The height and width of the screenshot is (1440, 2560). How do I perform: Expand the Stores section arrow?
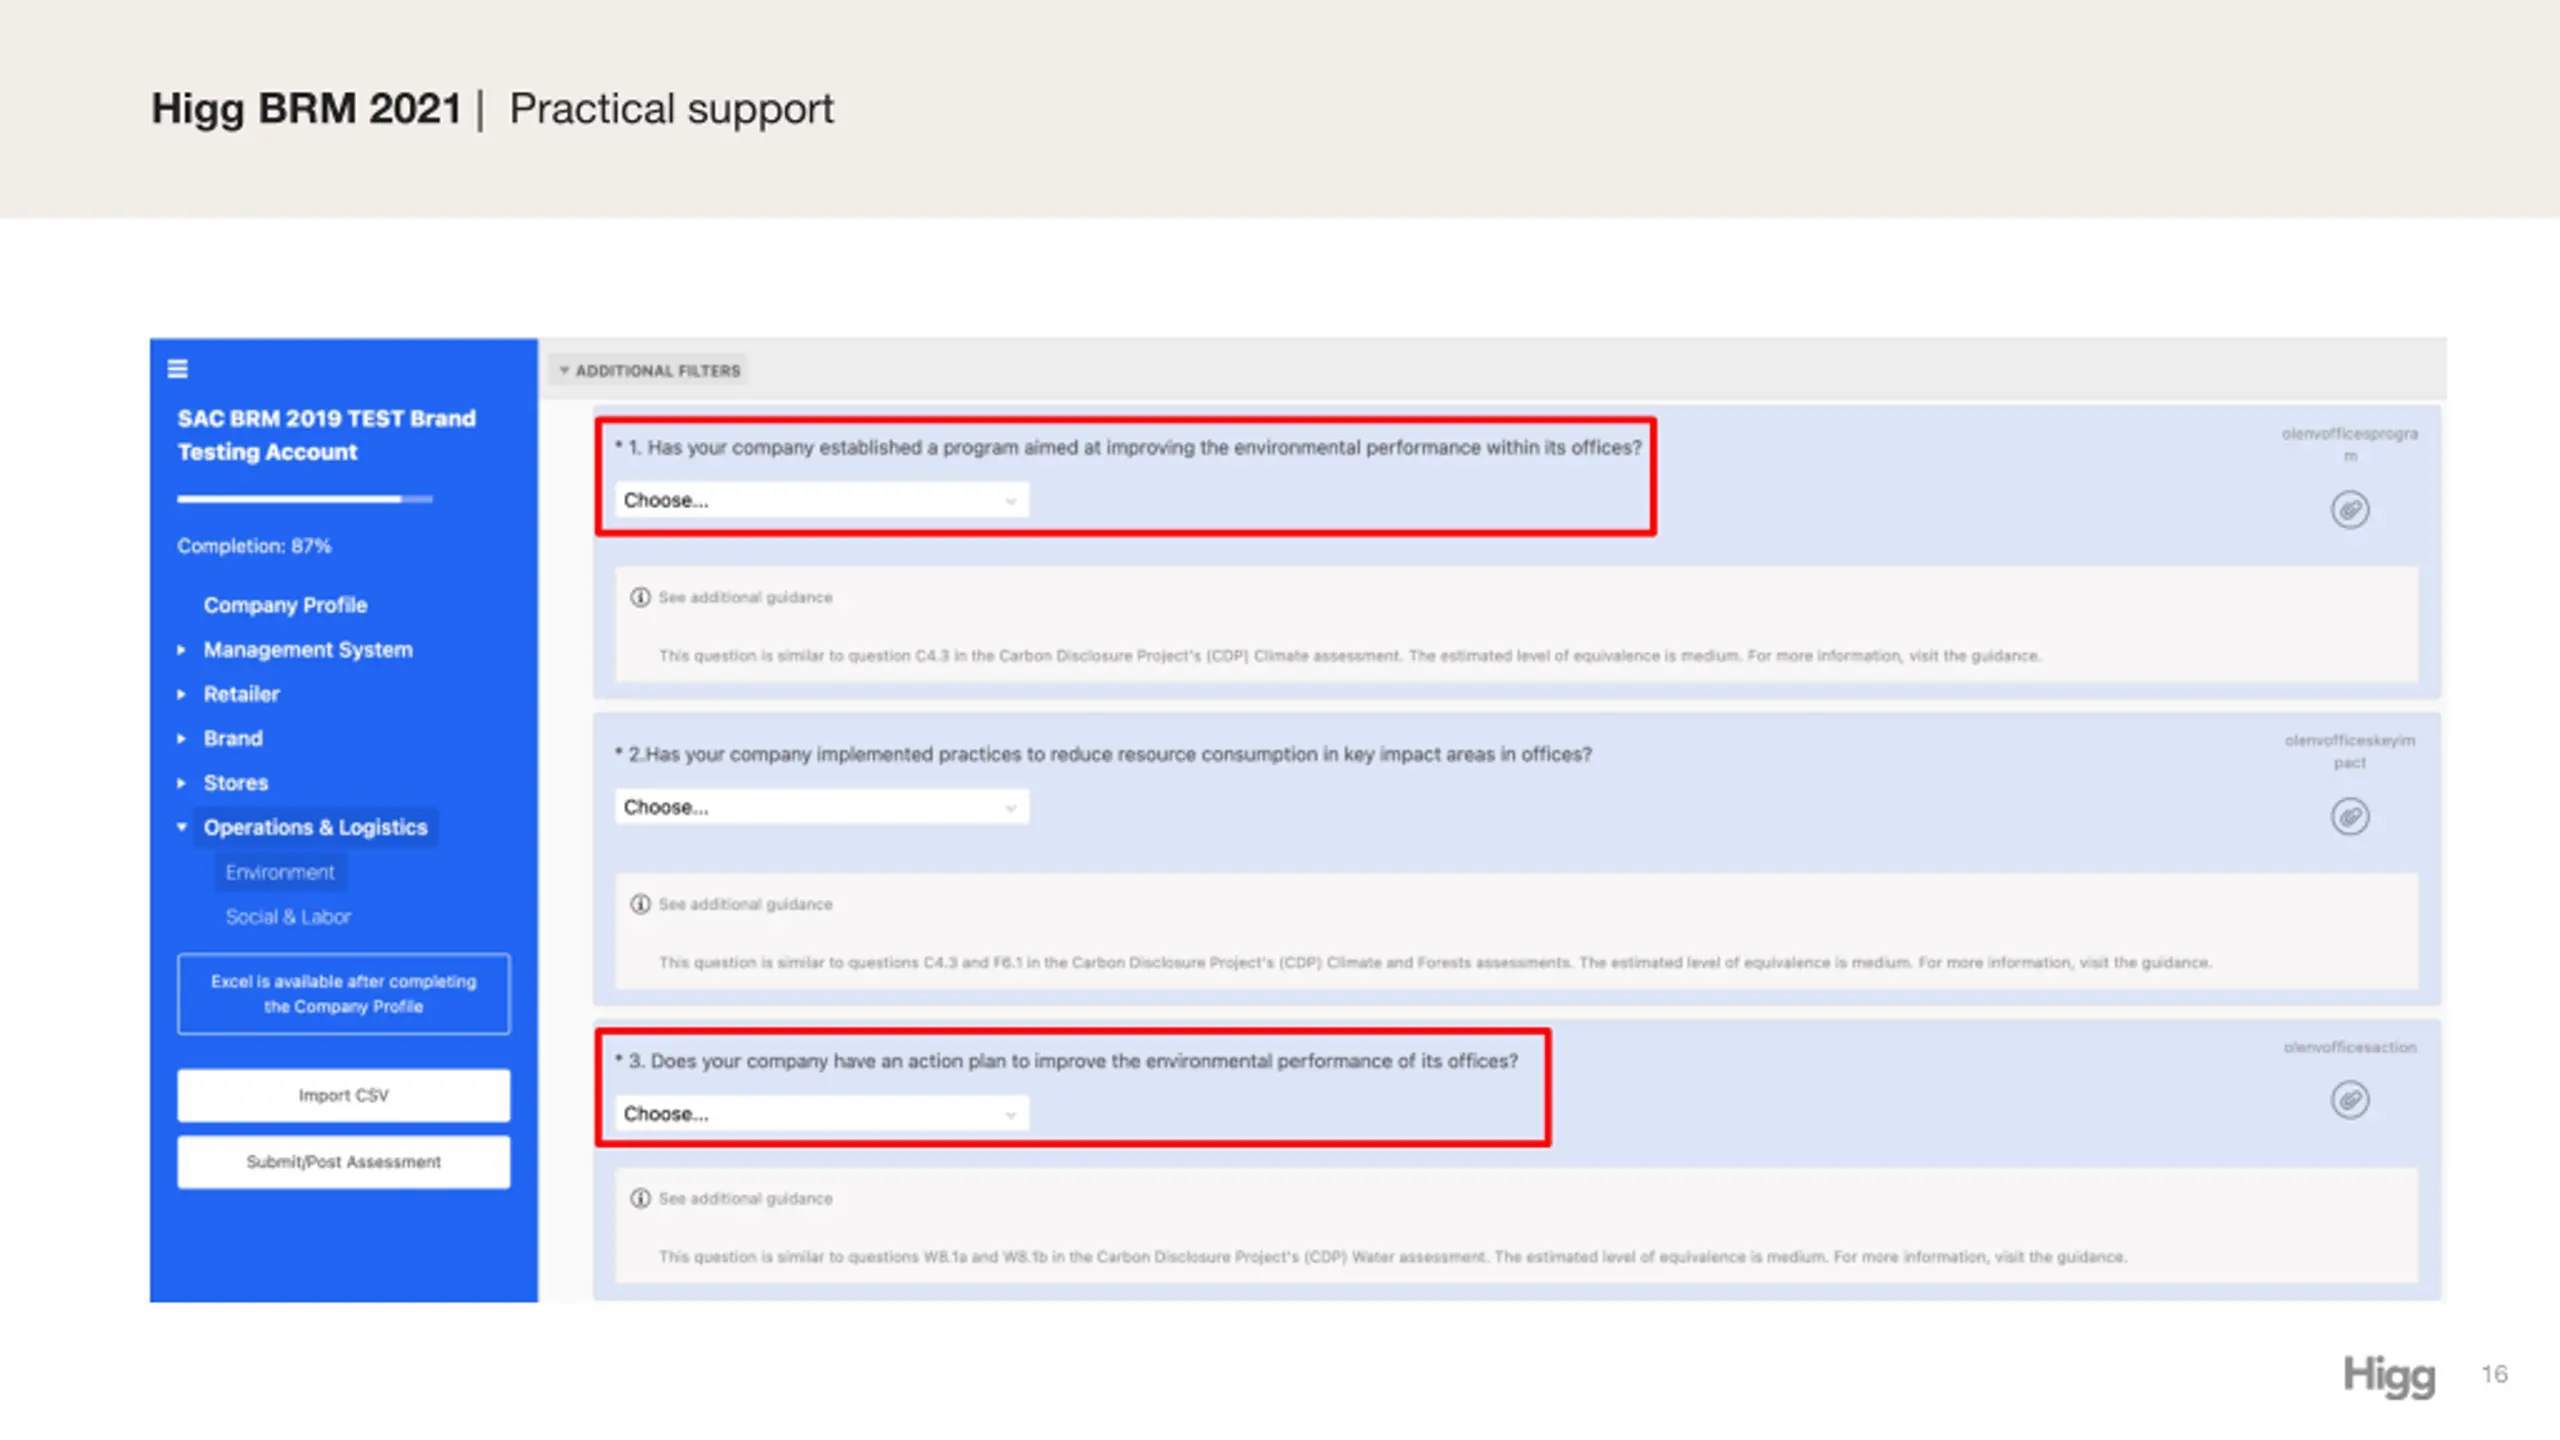tap(181, 783)
